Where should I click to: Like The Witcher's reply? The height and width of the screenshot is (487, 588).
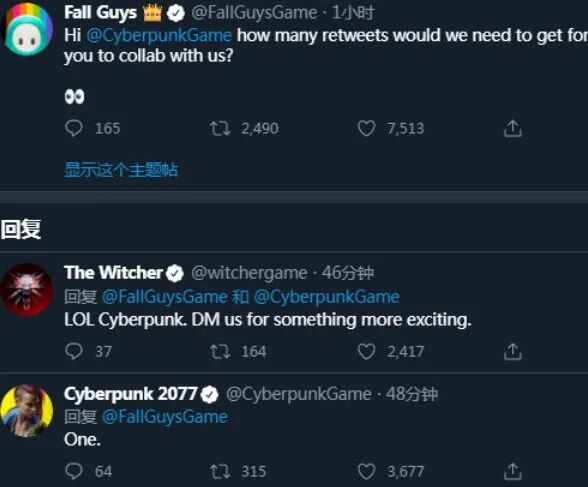pyautogui.click(x=366, y=352)
